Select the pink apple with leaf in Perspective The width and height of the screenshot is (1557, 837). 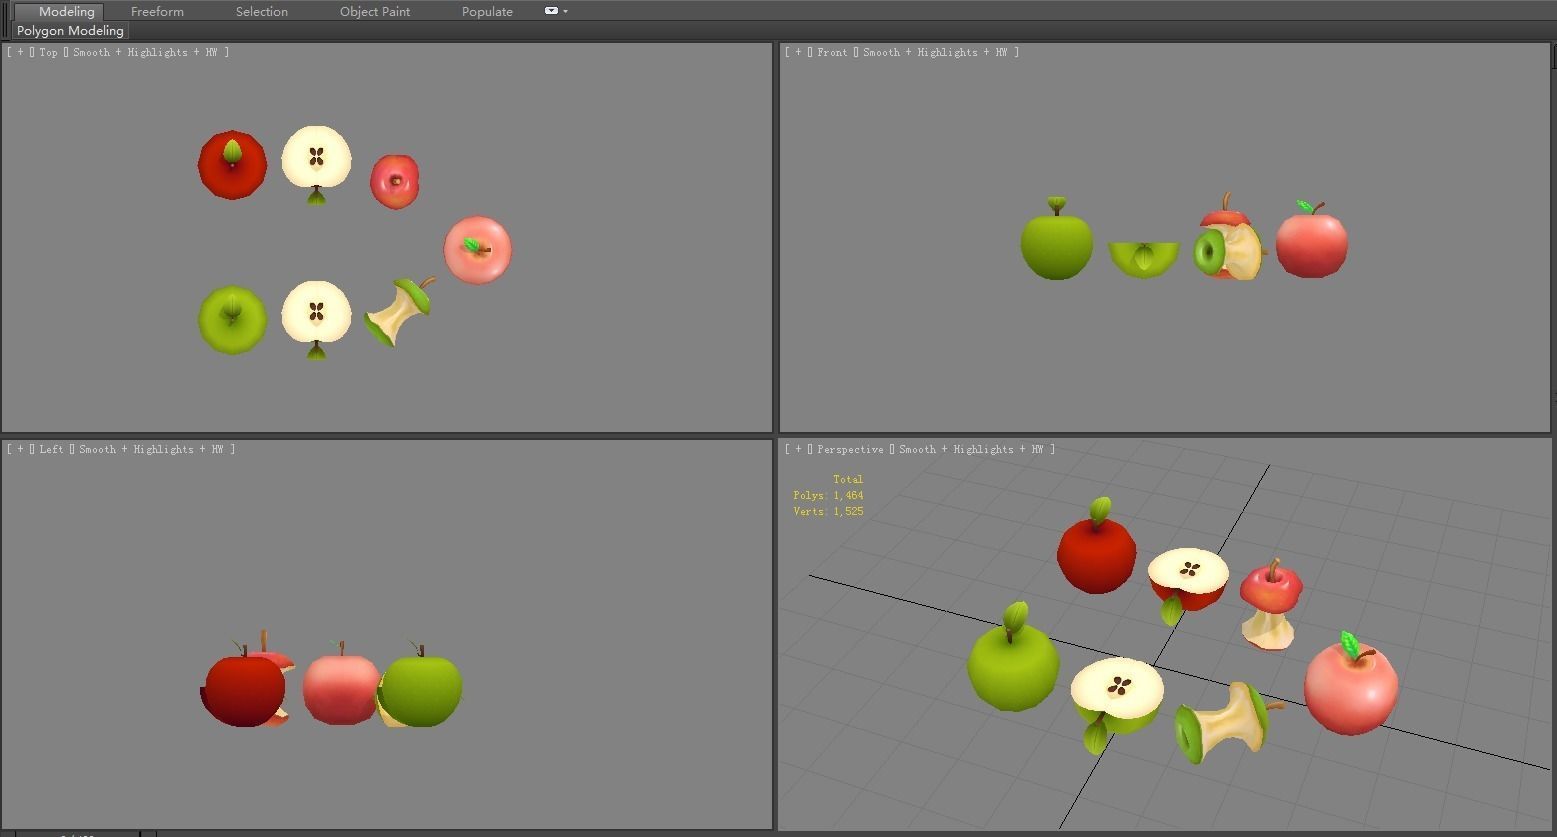click(x=1351, y=688)
